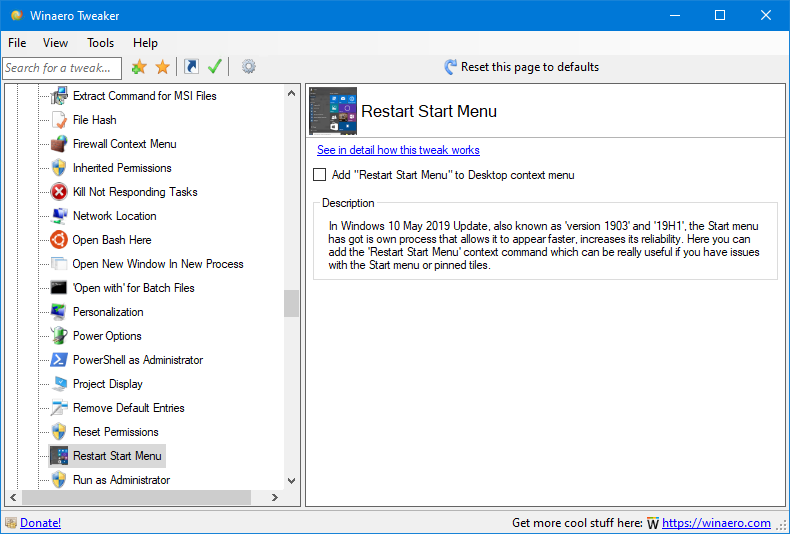The height and width of the screenshot is (534, 790).
Task: Click the green checkmark toolbar icon
Action: pyautogui.click(x=215, y=66)
